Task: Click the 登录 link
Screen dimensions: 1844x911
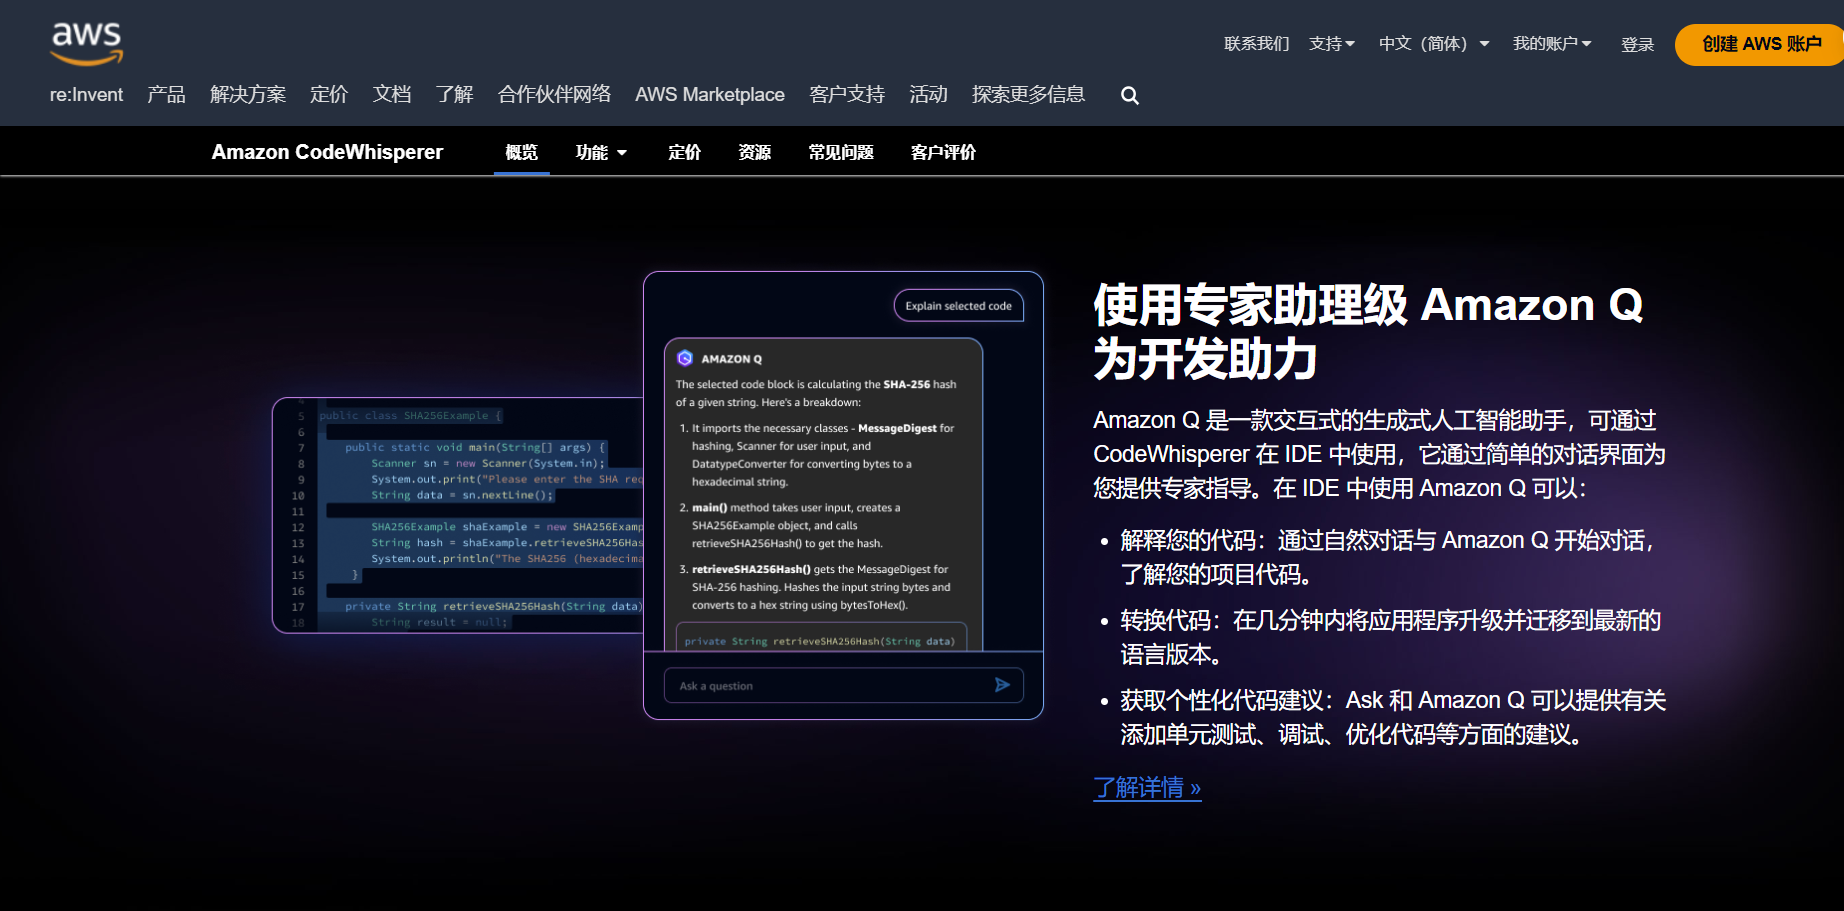Action: pyautogui.click(x=1637, y=44)
